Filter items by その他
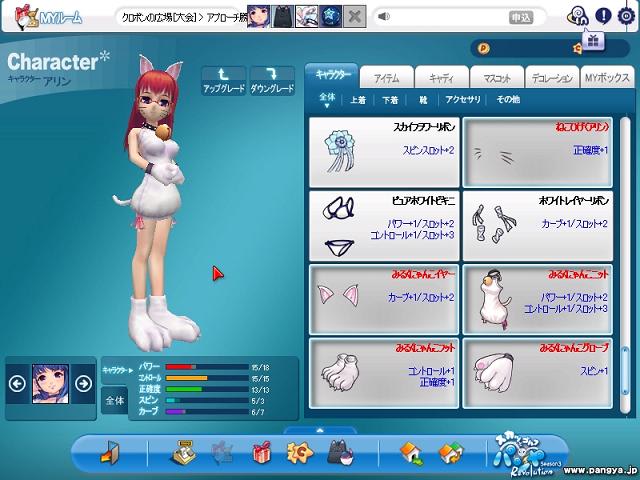640x480 pixels. [508, 100]
